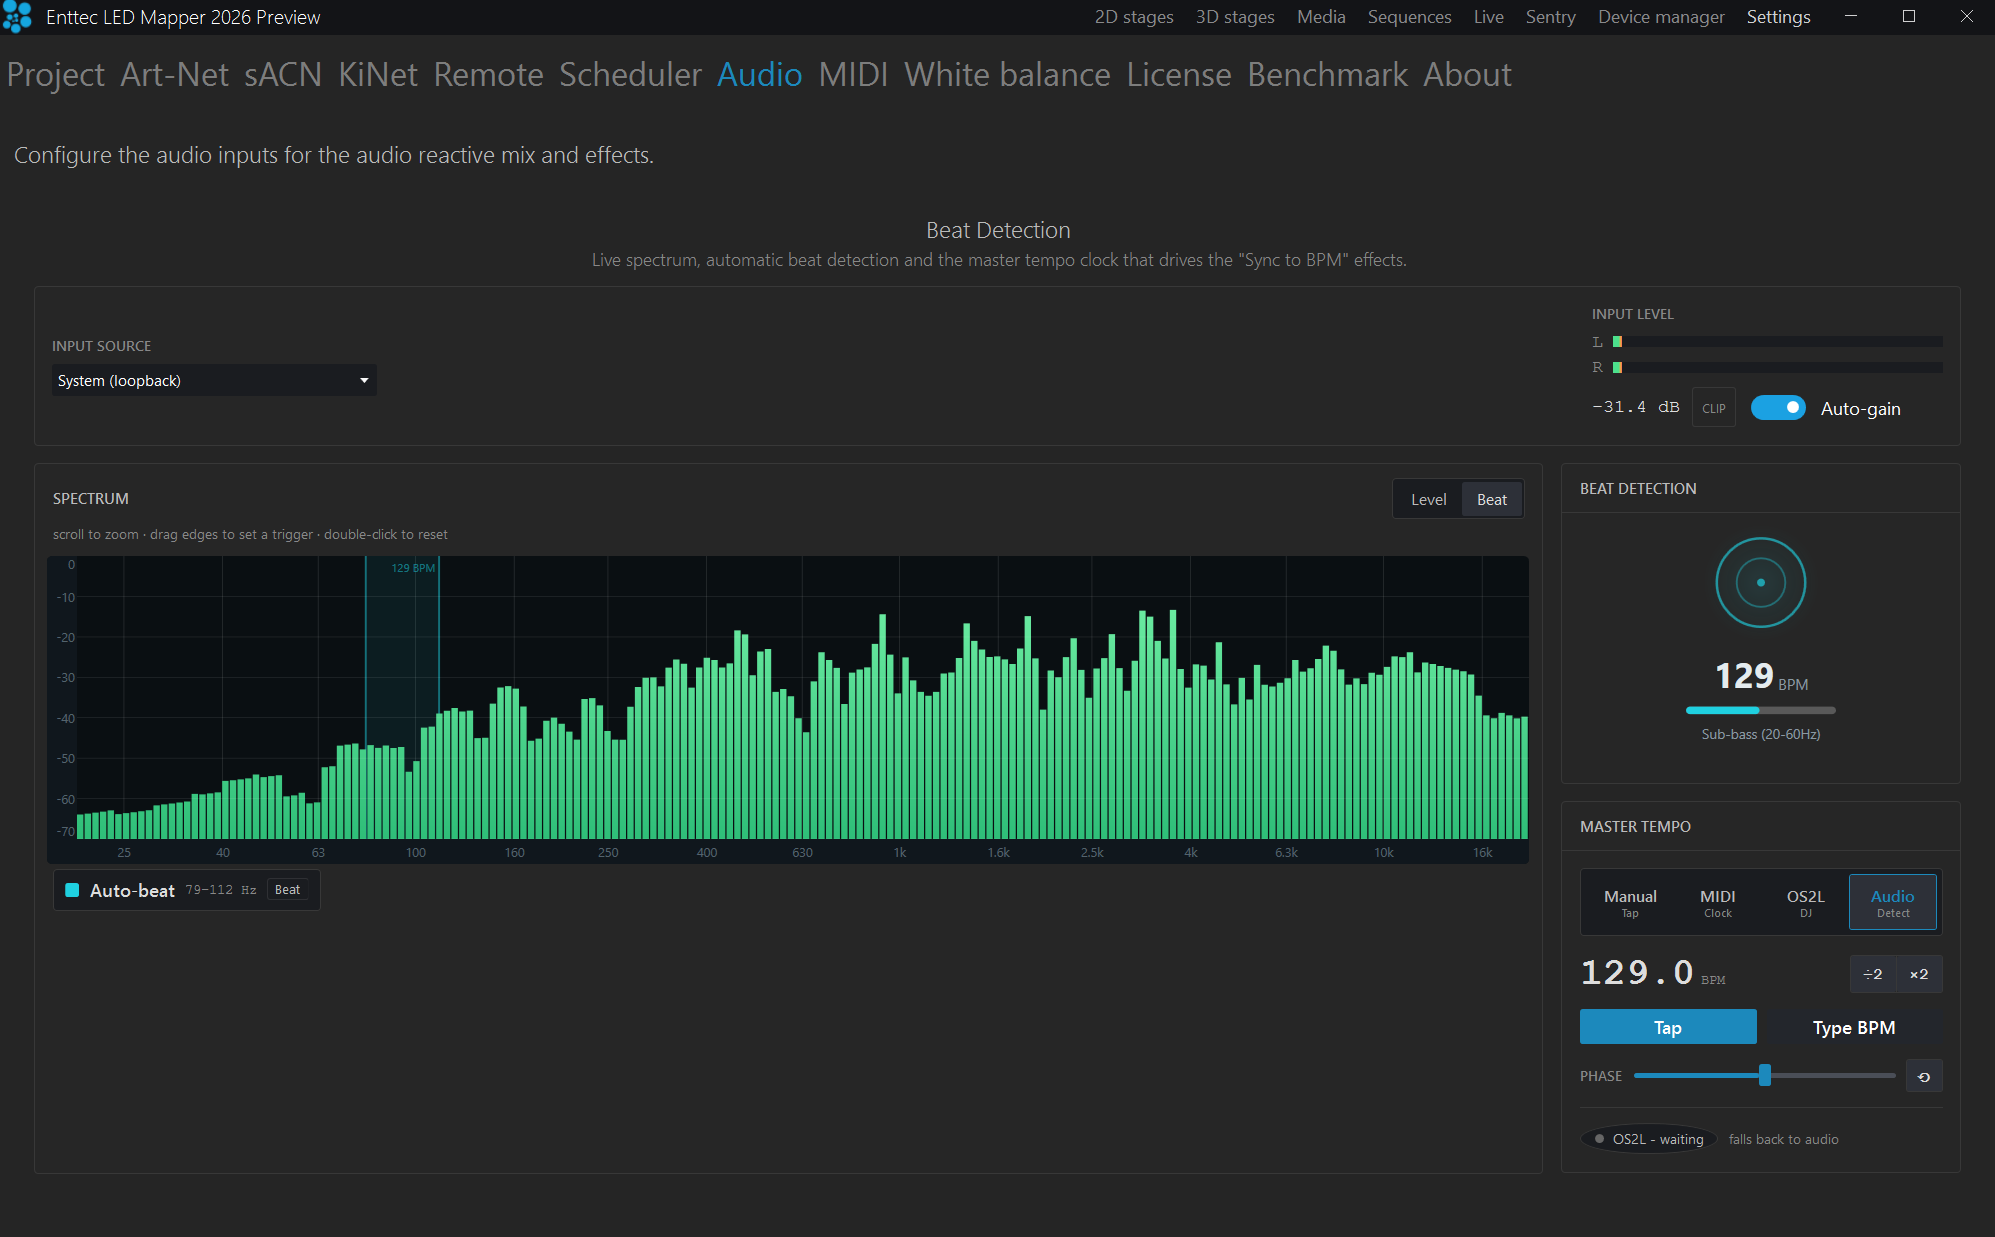
Task: Open the Sequences section
Action: pos(1409,17)
